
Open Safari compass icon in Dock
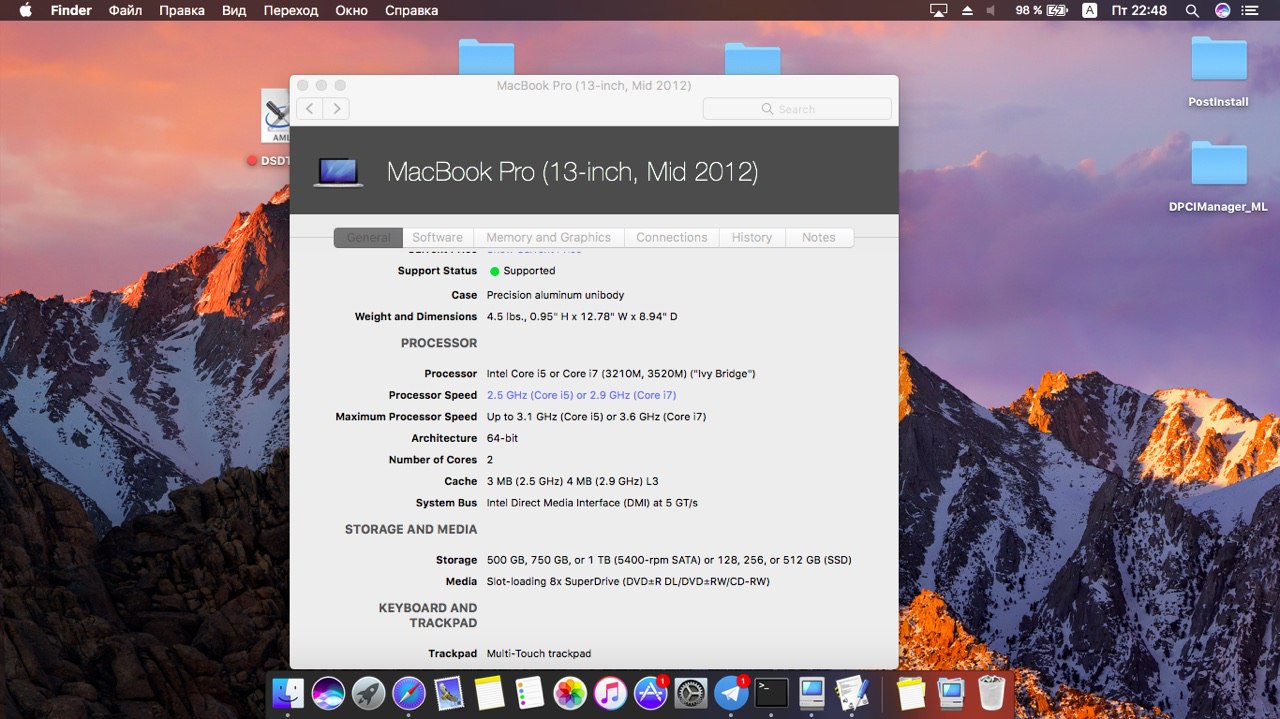(409, 692)
